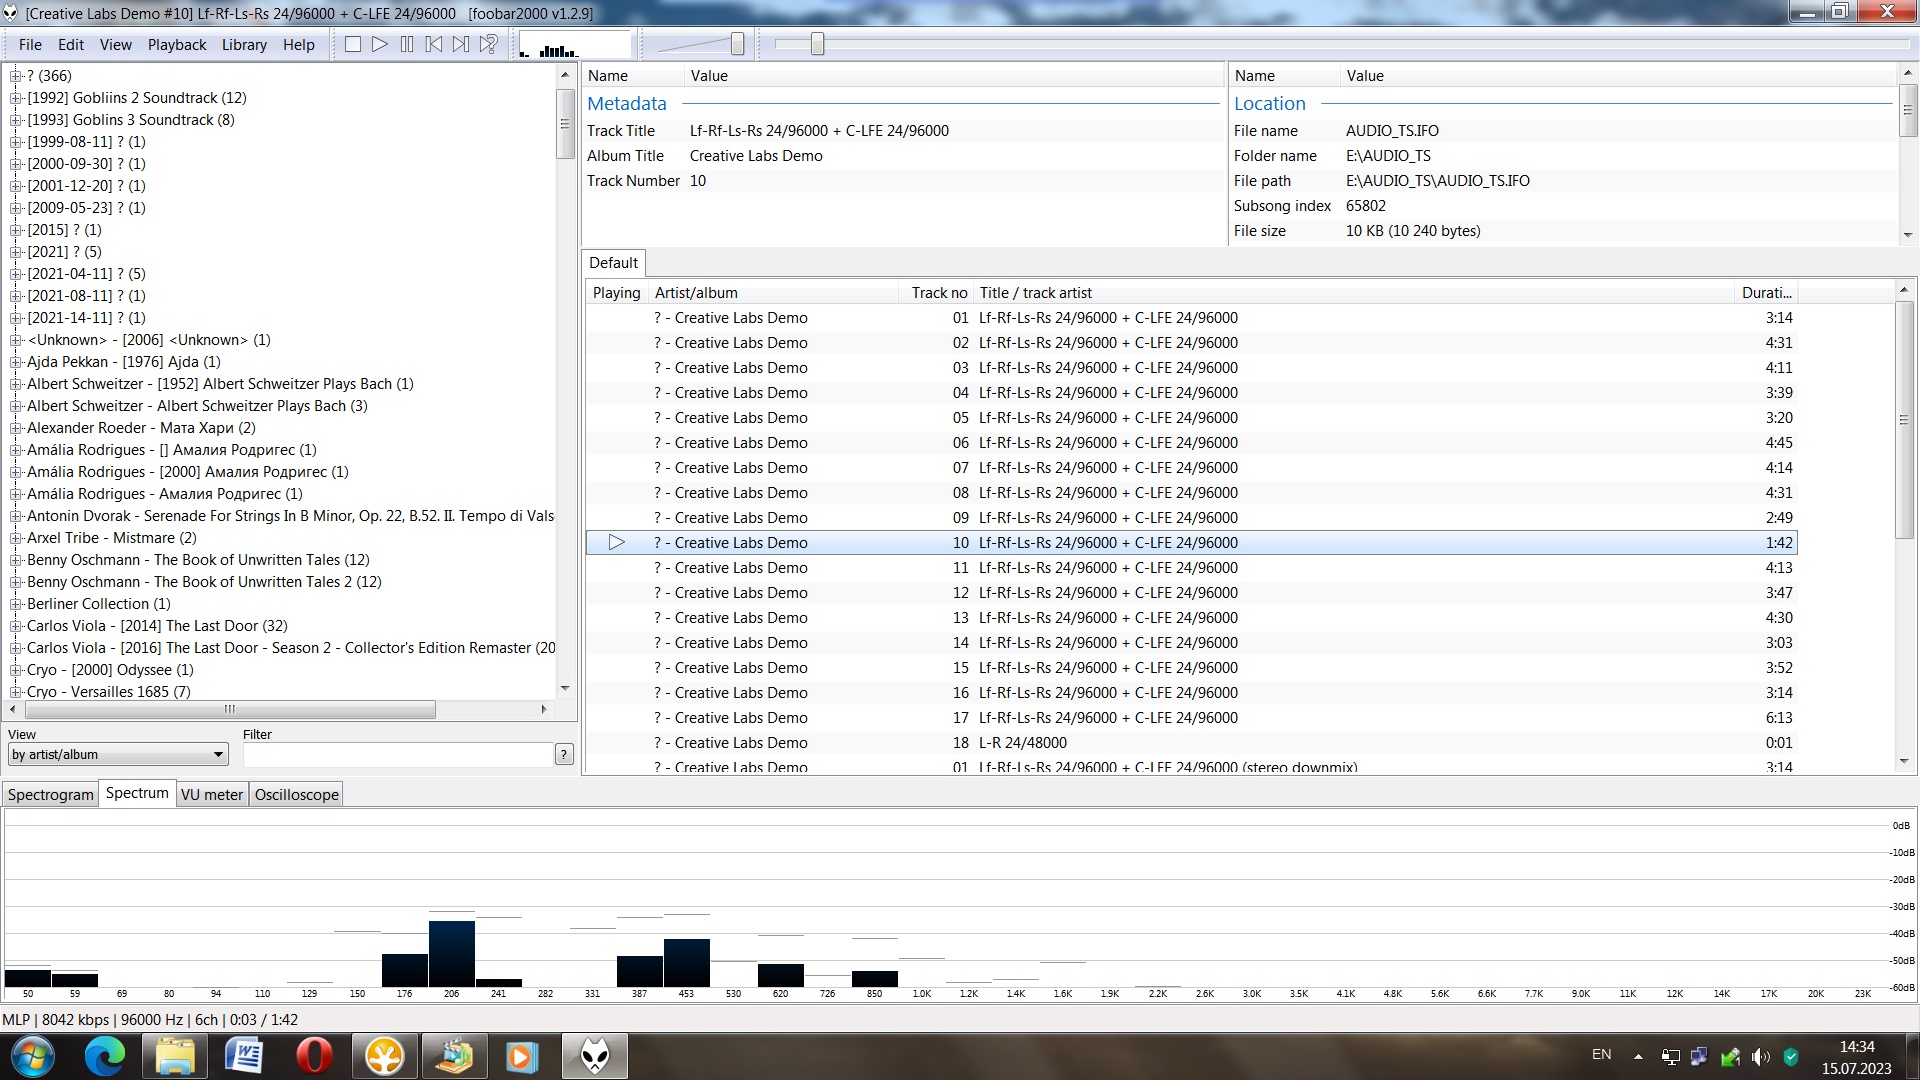Open Opera browser from taskbar

coord(314,1056)
